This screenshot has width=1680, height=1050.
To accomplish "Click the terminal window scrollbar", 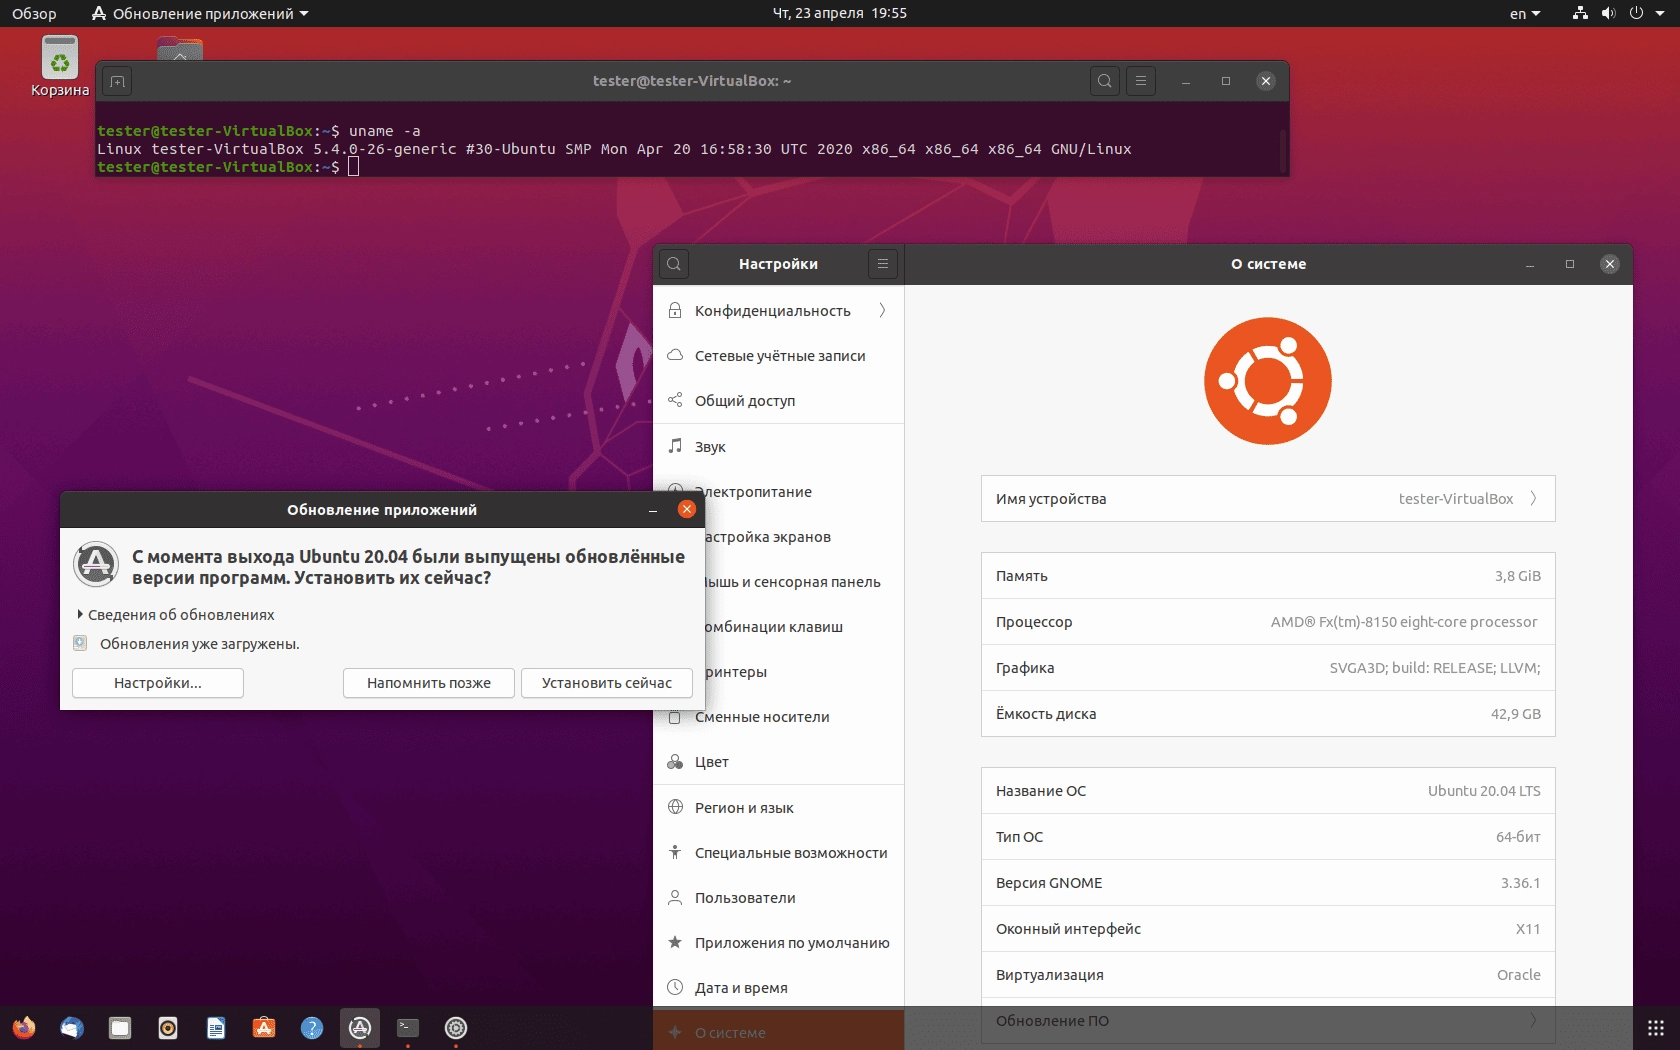I will (x=1283, y=150).
